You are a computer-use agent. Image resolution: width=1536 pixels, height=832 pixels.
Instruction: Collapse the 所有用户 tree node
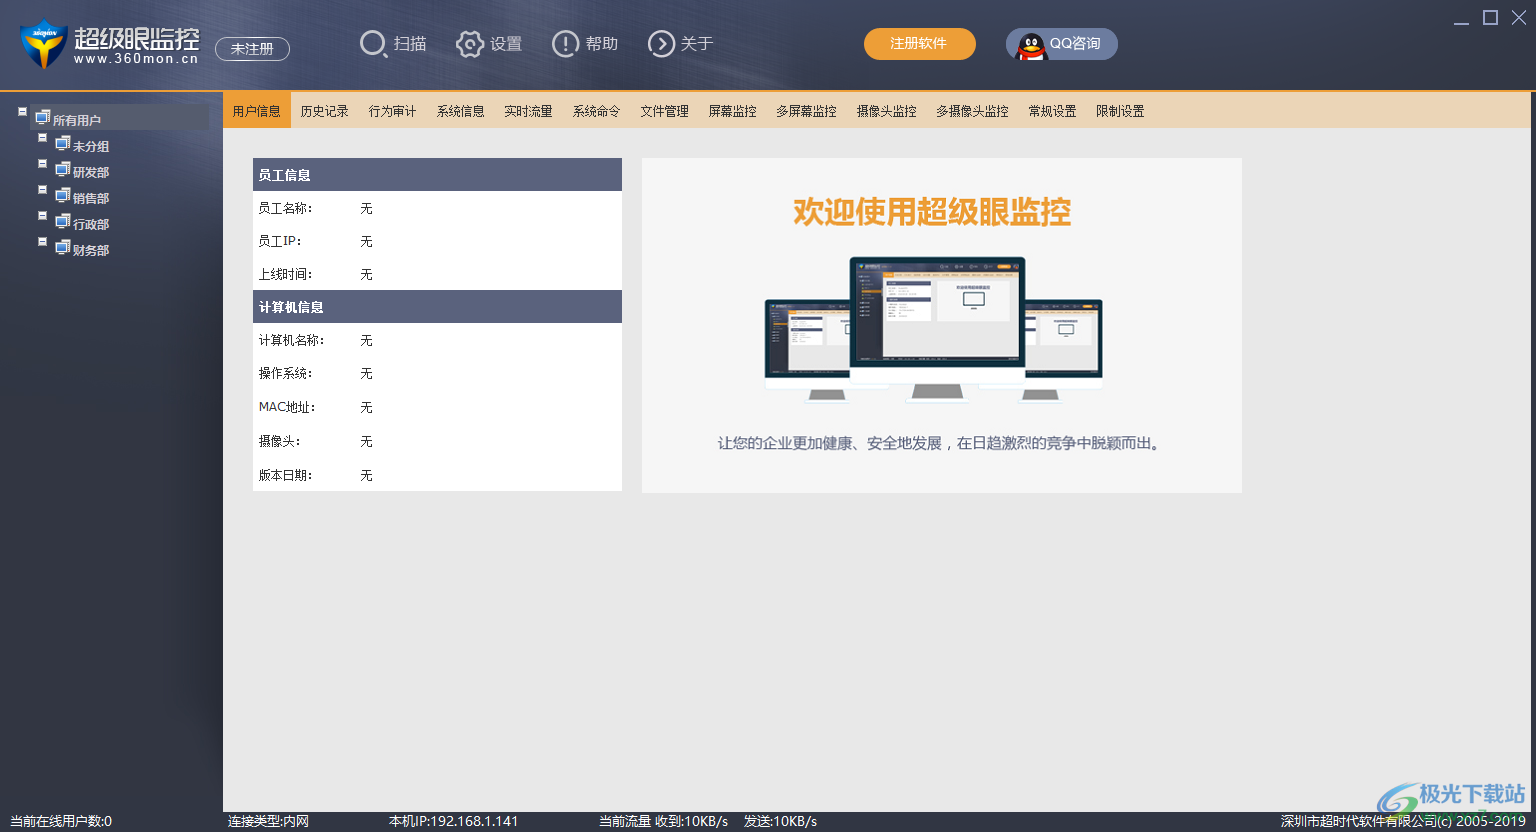point(22,112)
